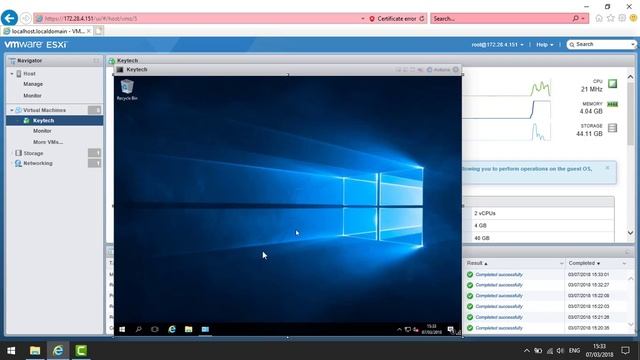Open host volume speaker icon
640x360 pixels.
click(x=560, y=351)
